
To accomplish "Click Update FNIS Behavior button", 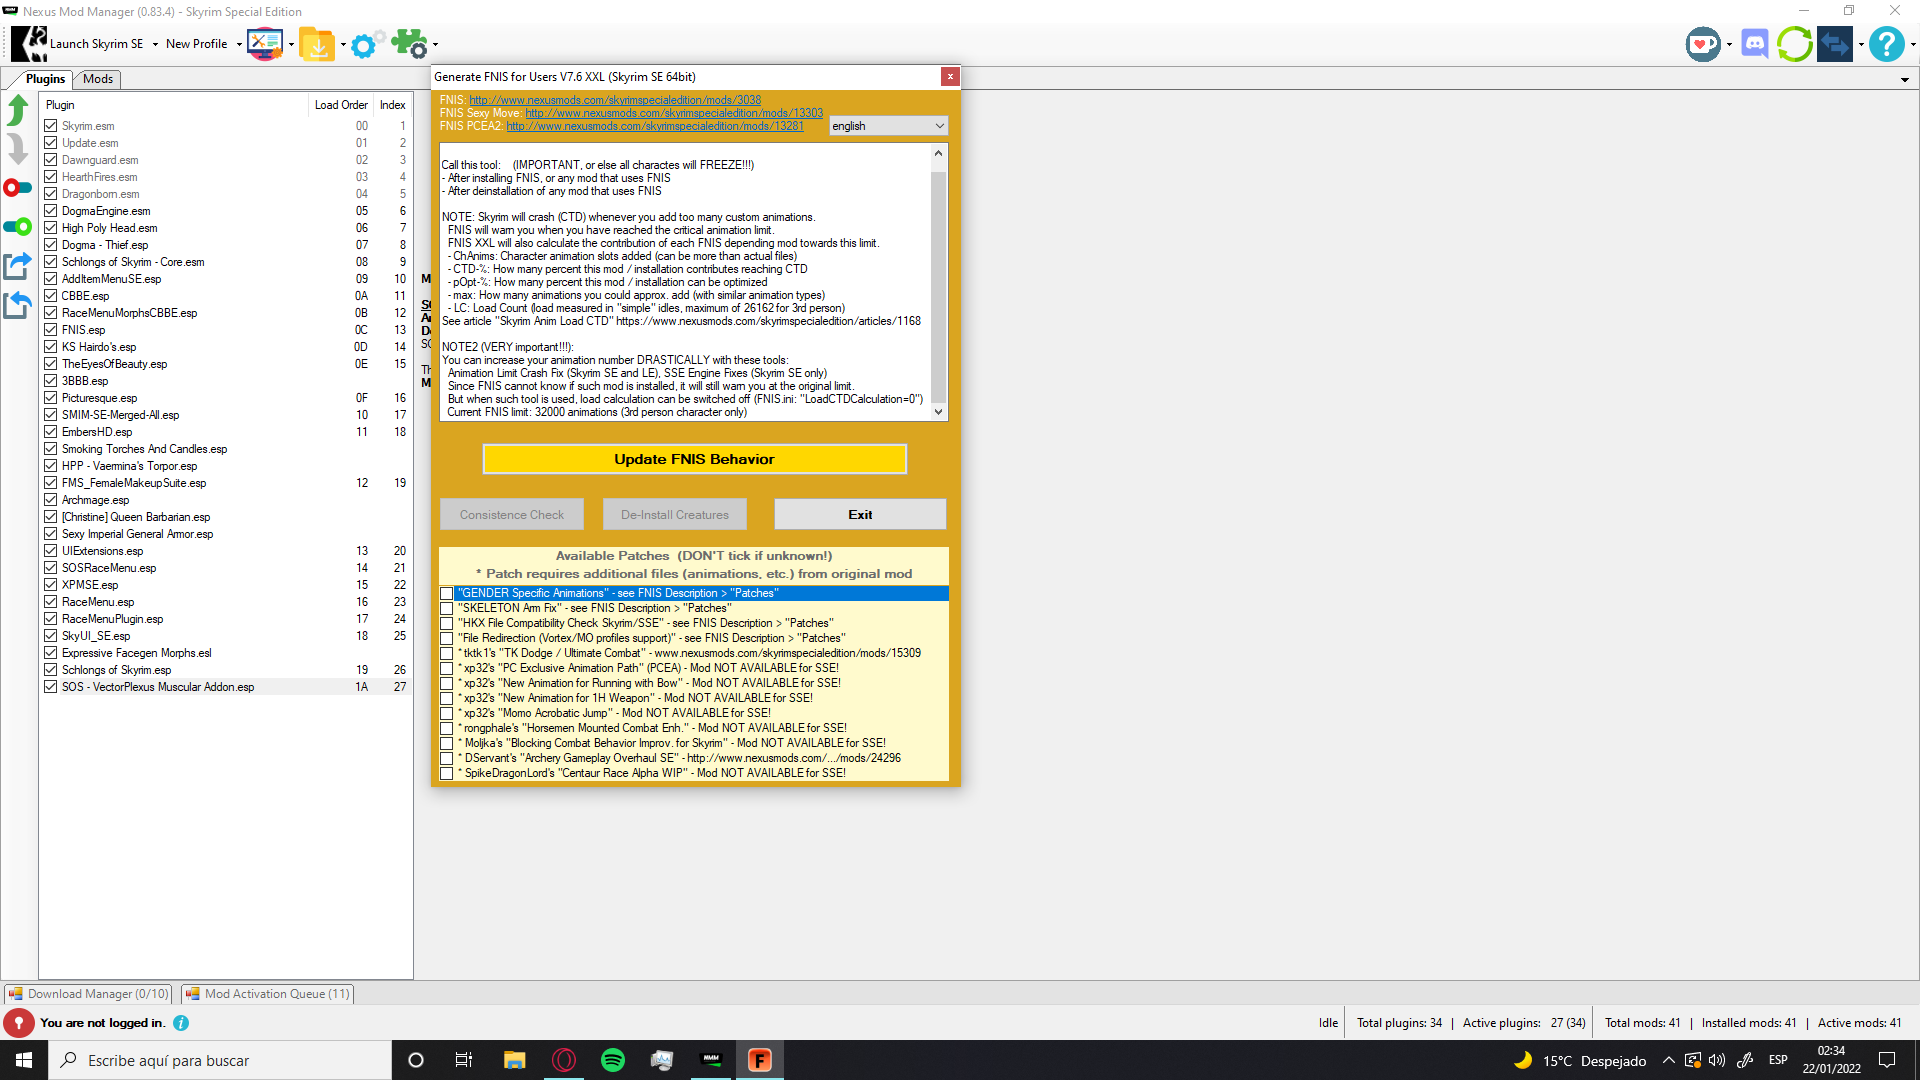I will coord(695,459).
